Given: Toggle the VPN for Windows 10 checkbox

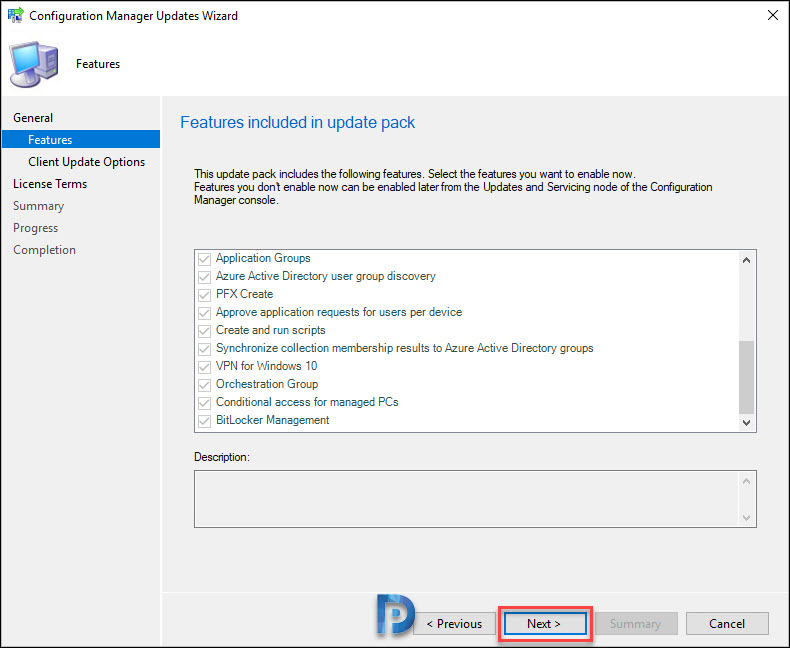Looking at the screenshot, I should pyautogui.click(x=204, y=366).
